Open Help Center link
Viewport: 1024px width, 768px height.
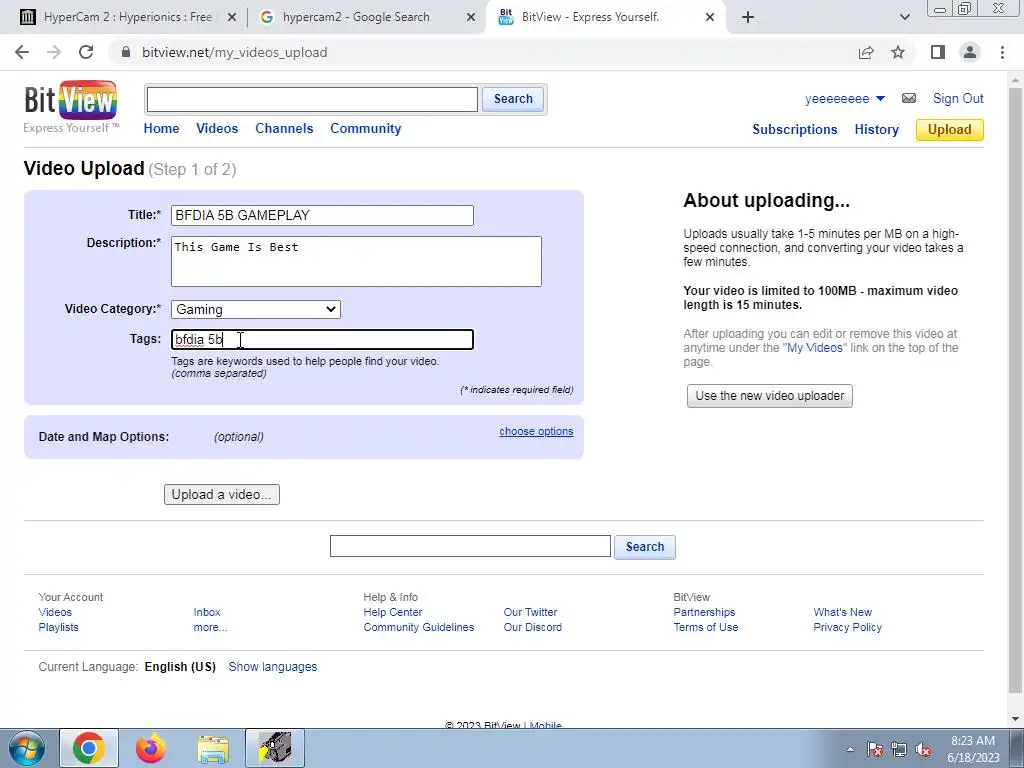coord(392,612)
